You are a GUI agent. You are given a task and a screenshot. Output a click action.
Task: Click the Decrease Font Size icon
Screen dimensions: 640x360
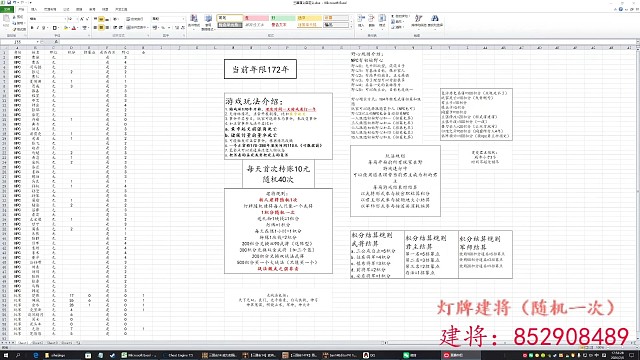(87, 19)
